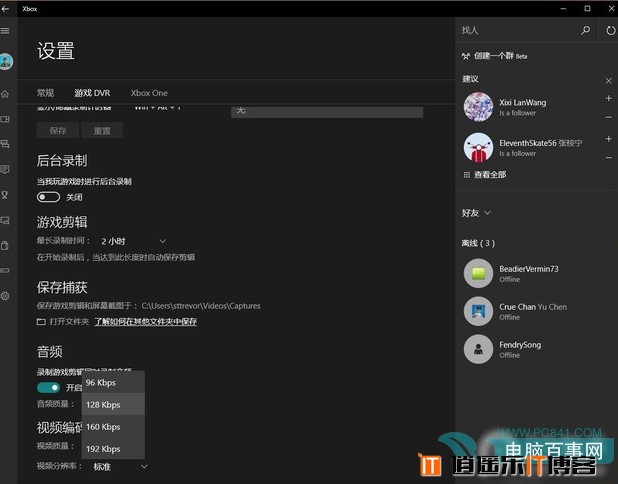This screenshot has width=618, height=484.
Task: Click the search magnifier icon
Action: point(586,30)
